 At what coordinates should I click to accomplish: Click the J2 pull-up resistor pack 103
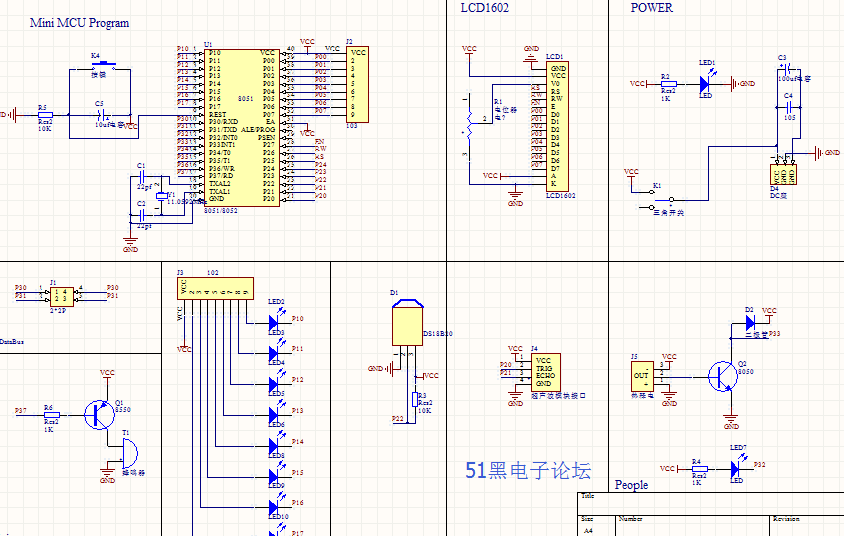357,84
